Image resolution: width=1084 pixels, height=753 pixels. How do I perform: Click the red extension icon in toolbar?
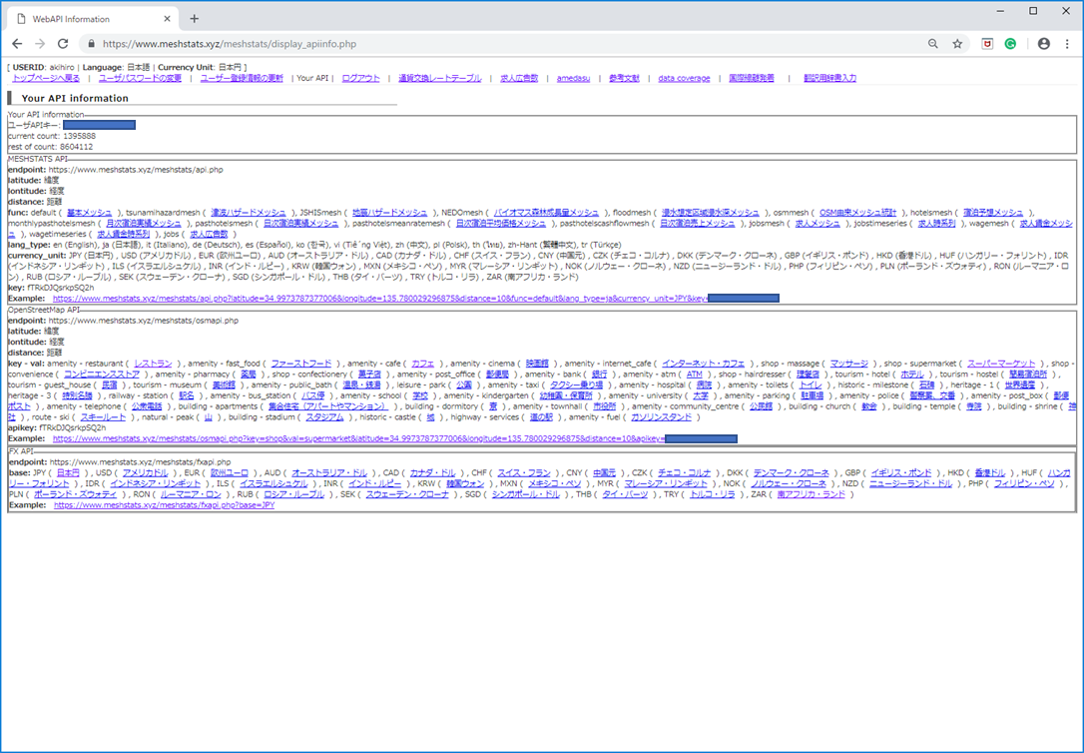pyautogui.click(x=987, y=44)
